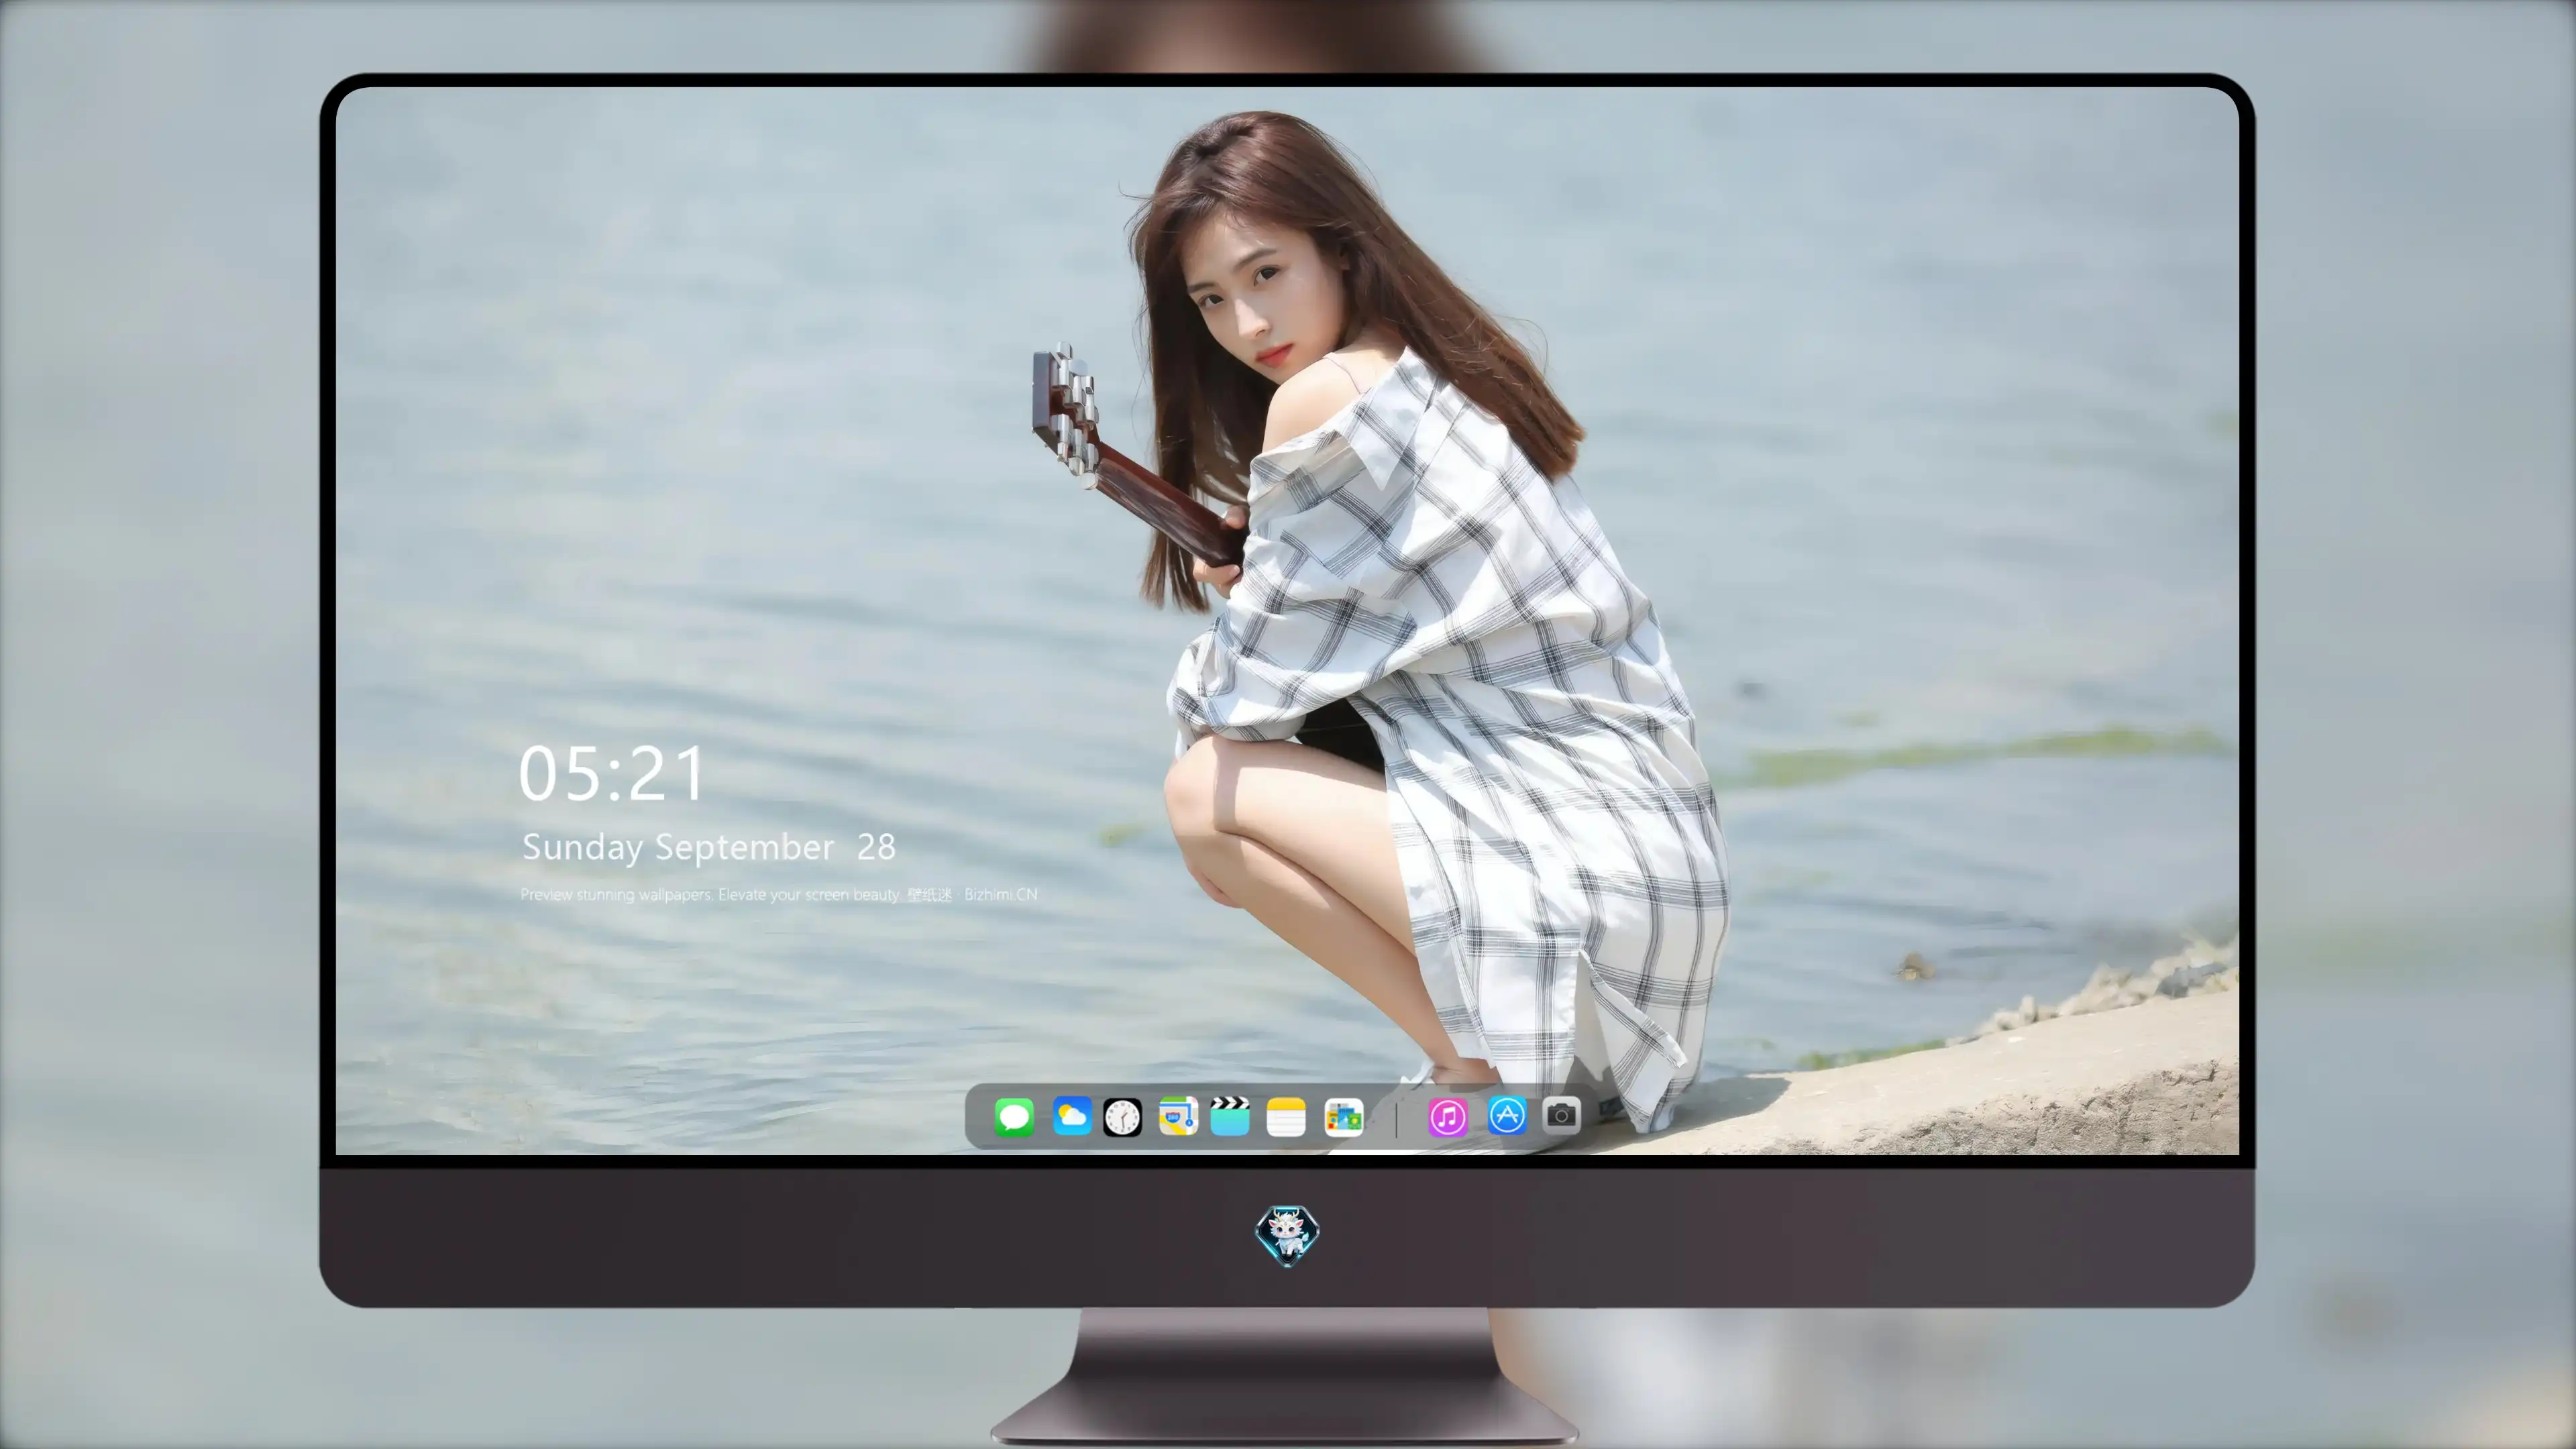This screenshot has width=2576, height=1449.
Task: Open the App Store in the dock
Action: 1507,1115
